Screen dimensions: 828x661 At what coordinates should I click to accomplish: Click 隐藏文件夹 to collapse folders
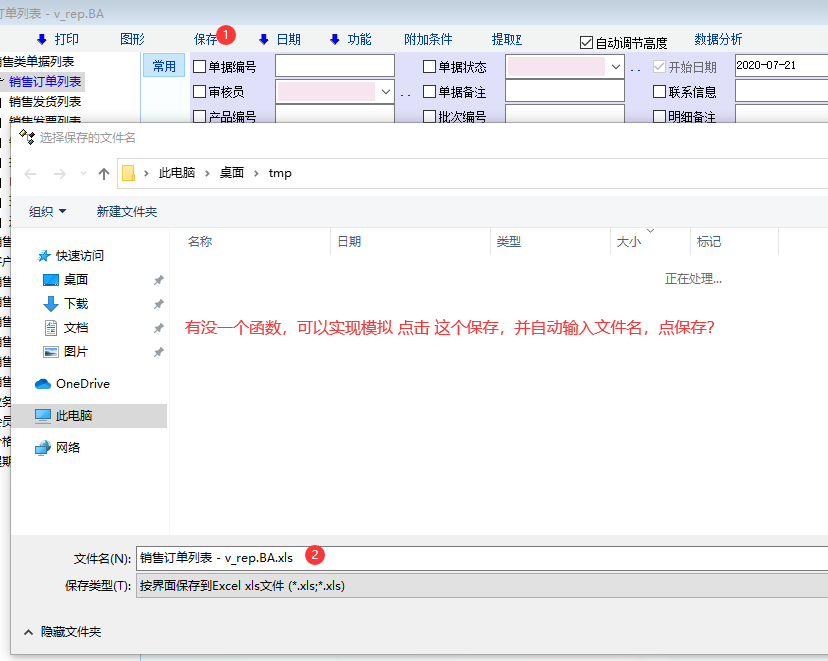point(62,632)
